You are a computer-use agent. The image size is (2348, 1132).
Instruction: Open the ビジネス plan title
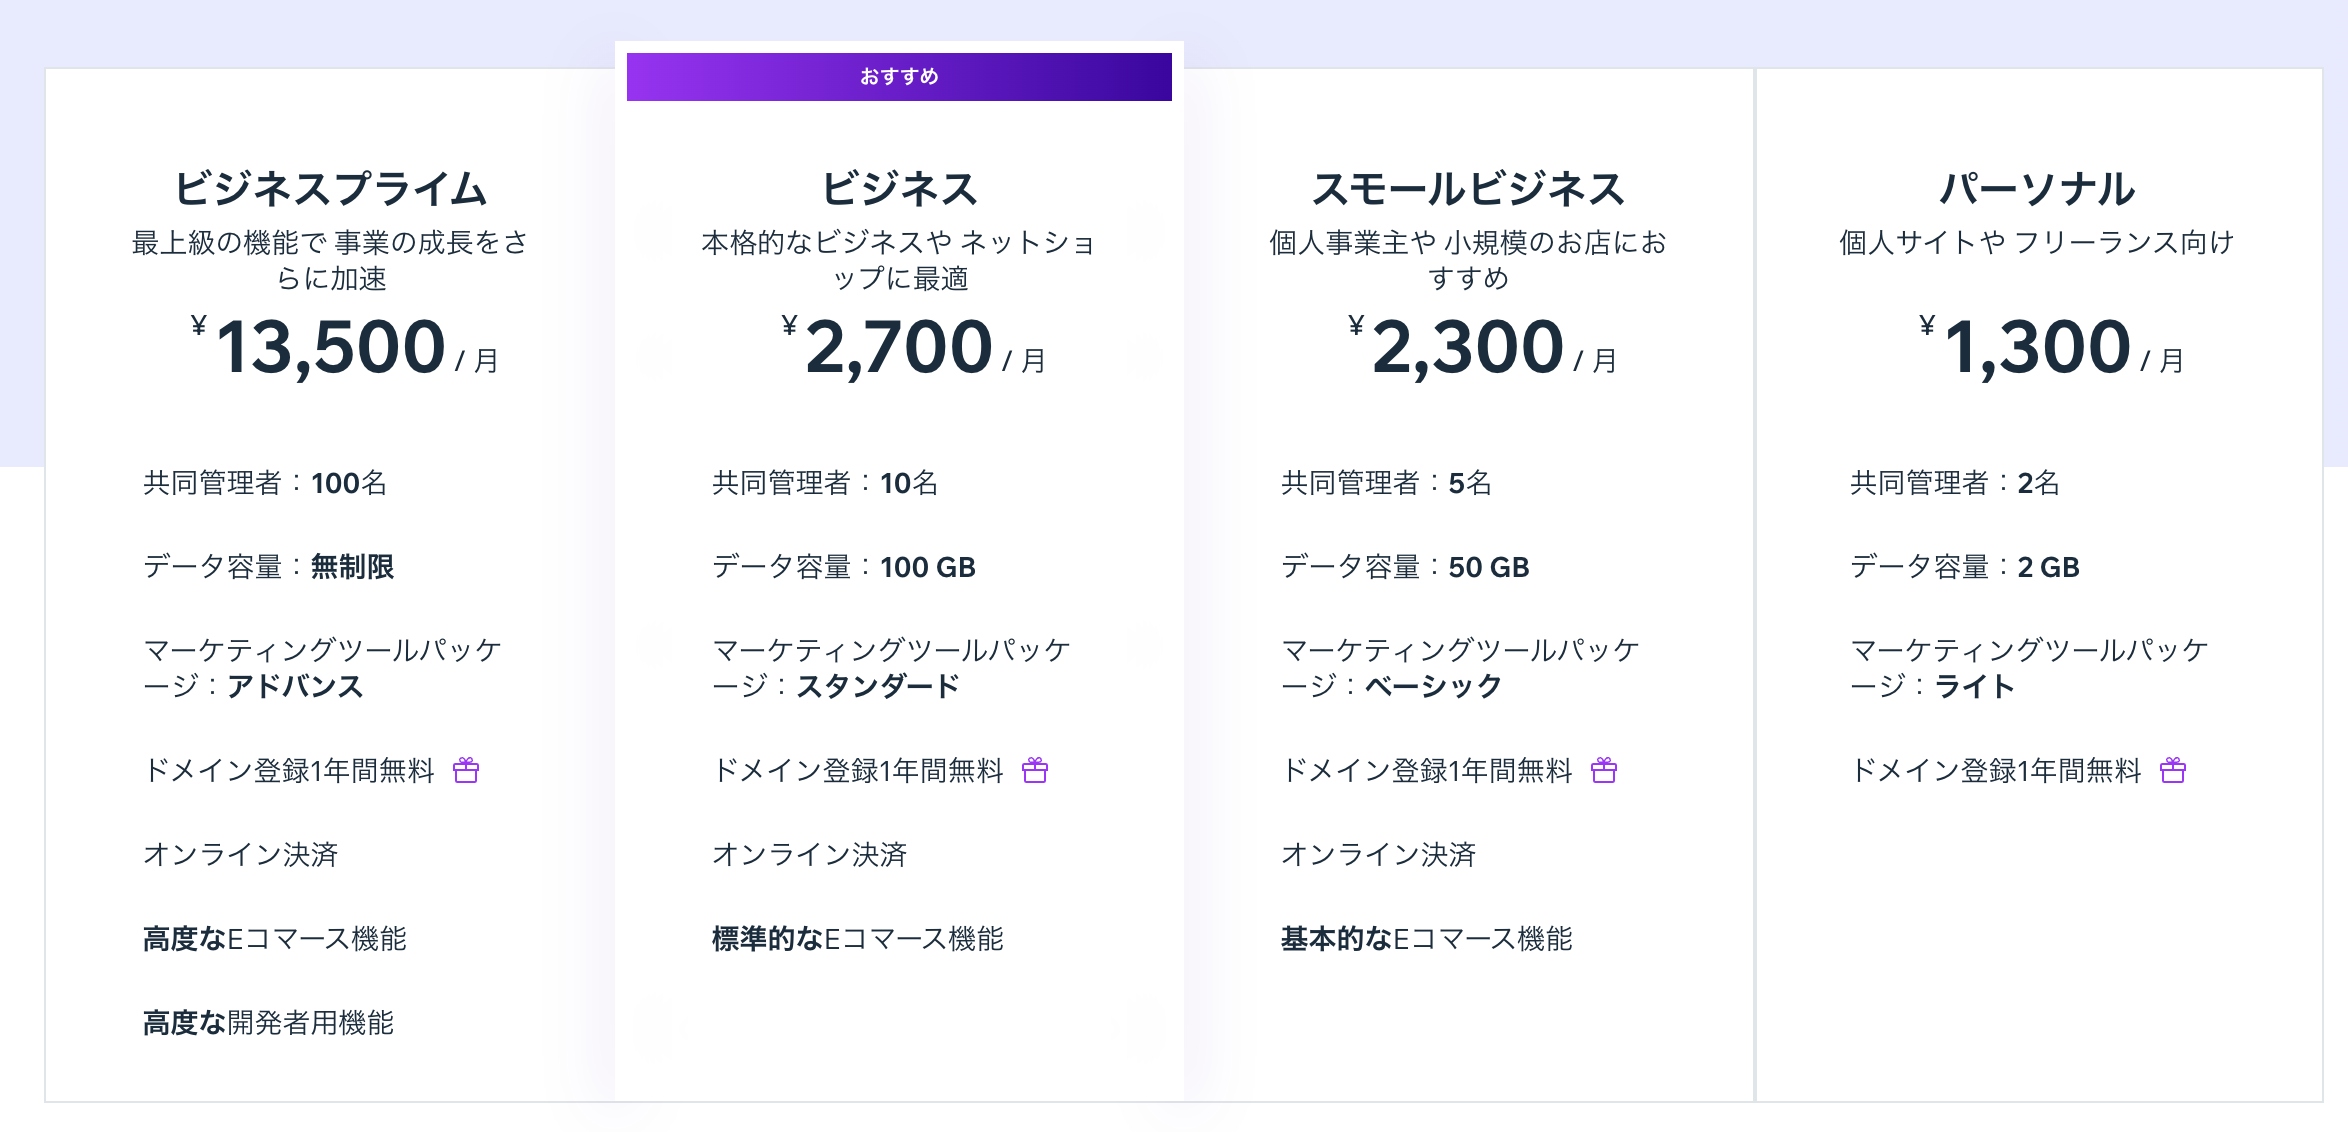point(899,189)
